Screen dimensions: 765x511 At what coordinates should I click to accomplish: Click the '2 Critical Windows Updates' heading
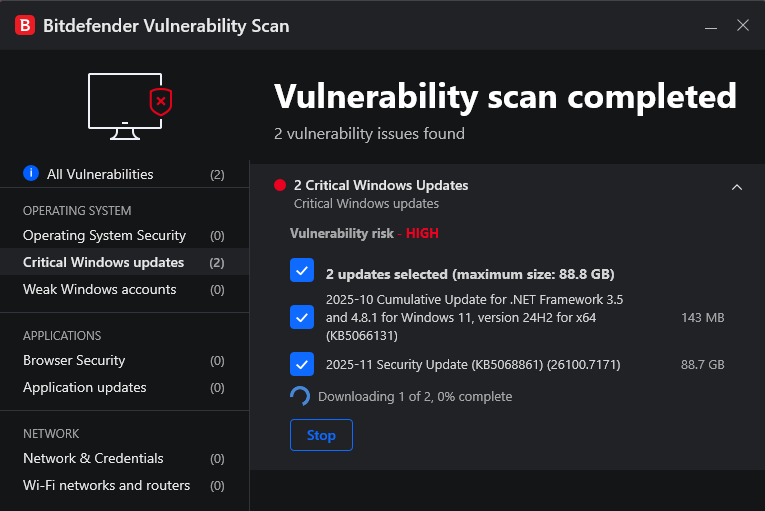point(381,185)
